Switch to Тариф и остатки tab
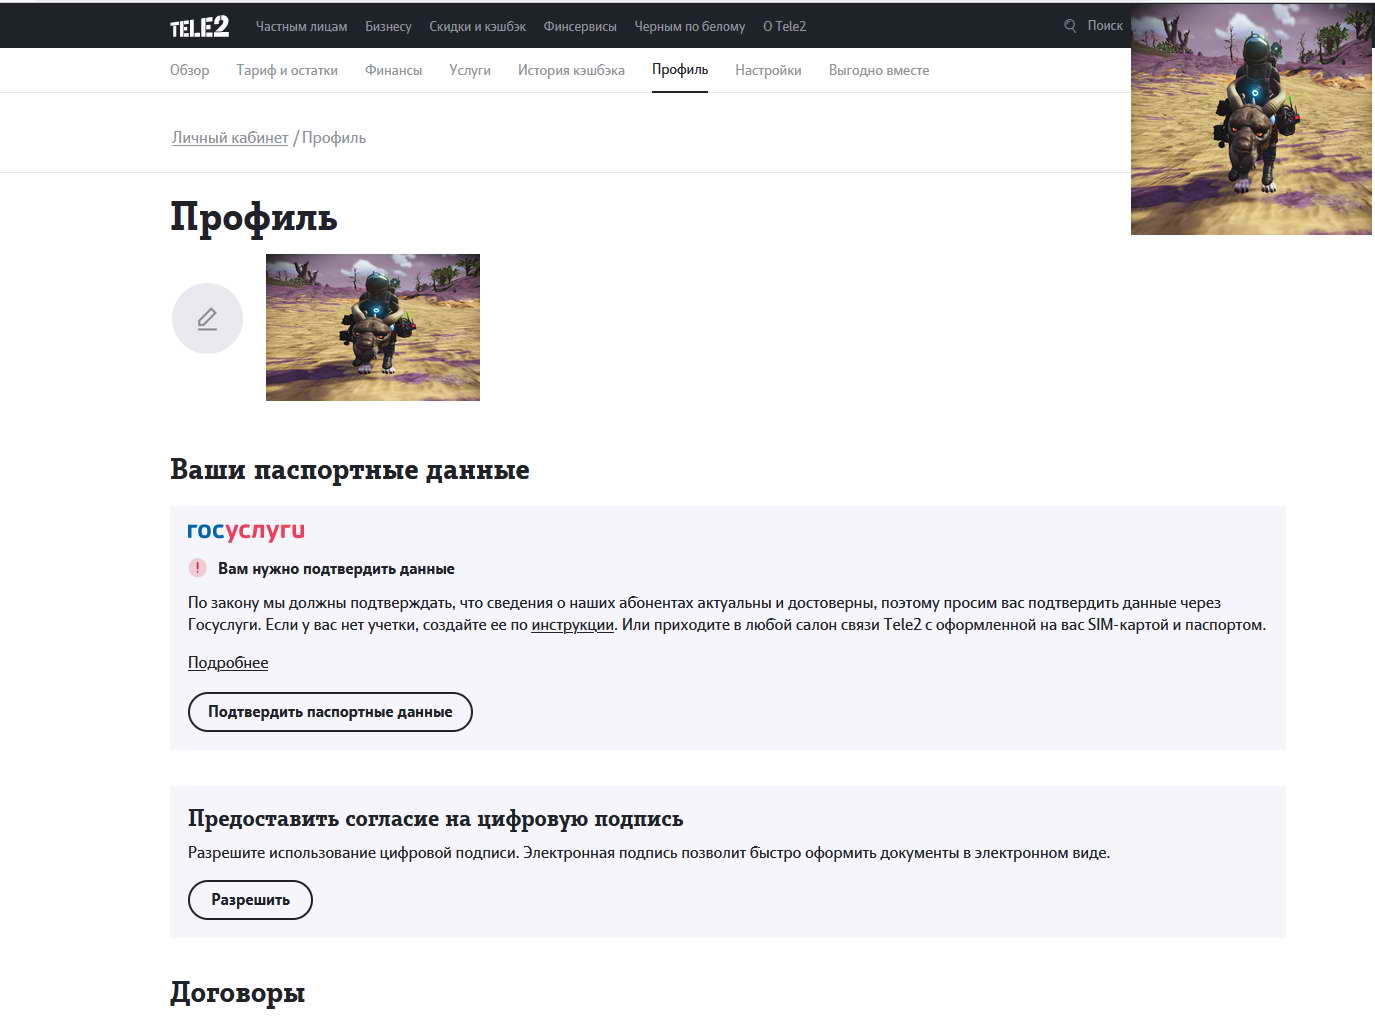 tap(287, 70)
